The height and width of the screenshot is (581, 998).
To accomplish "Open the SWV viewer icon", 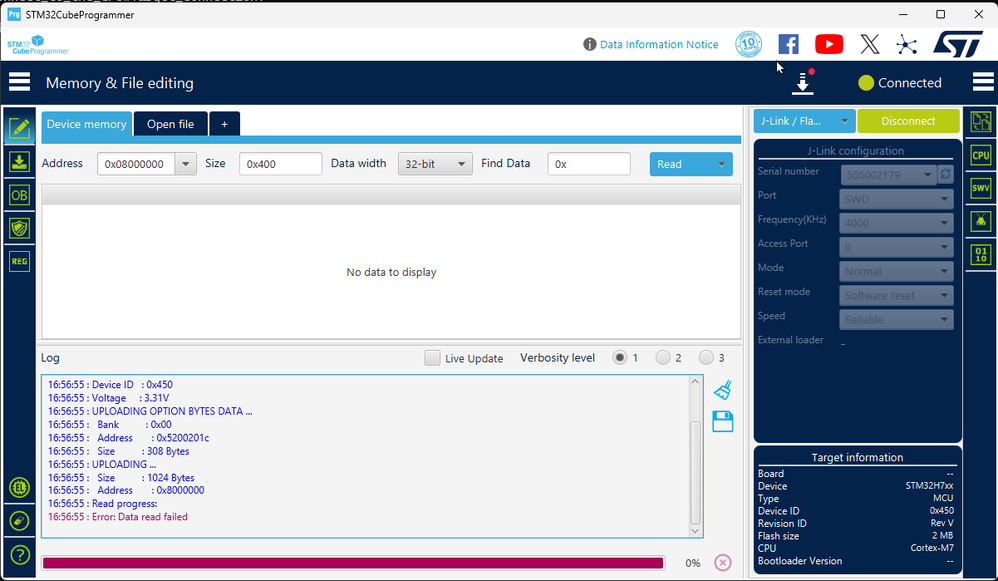I will coord(980,188).
